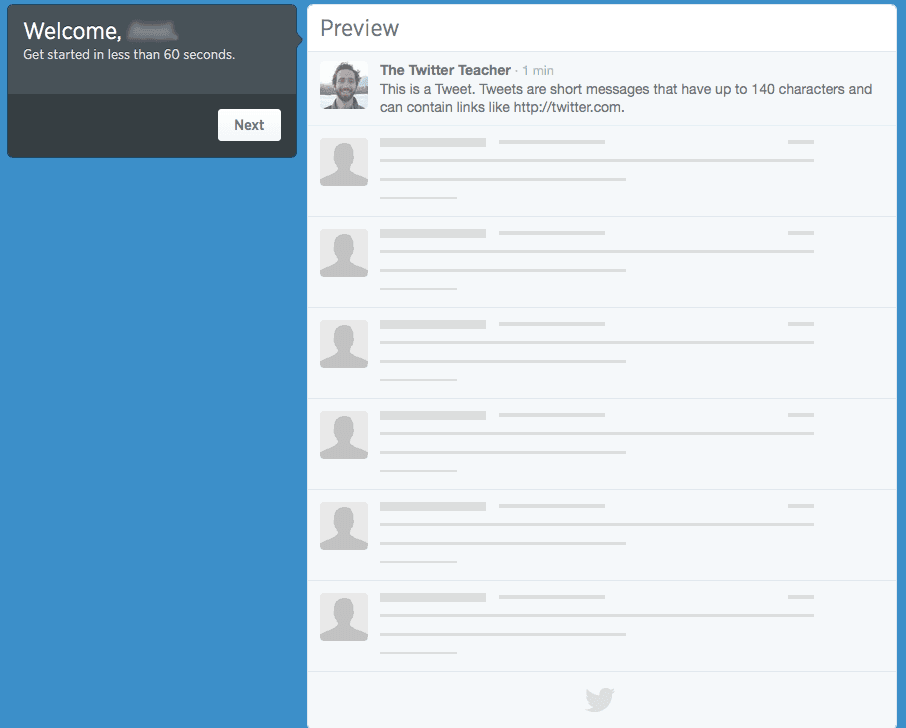Click the Twitter bird icon at bottom
Image resolution: width=906 pixels, height=728 pixels.
[600, 700]
